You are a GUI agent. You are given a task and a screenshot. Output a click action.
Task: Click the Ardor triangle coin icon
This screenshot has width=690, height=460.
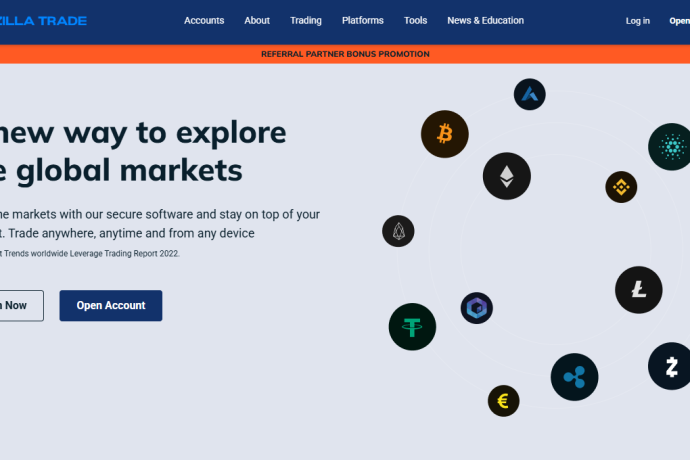(529, 94)
